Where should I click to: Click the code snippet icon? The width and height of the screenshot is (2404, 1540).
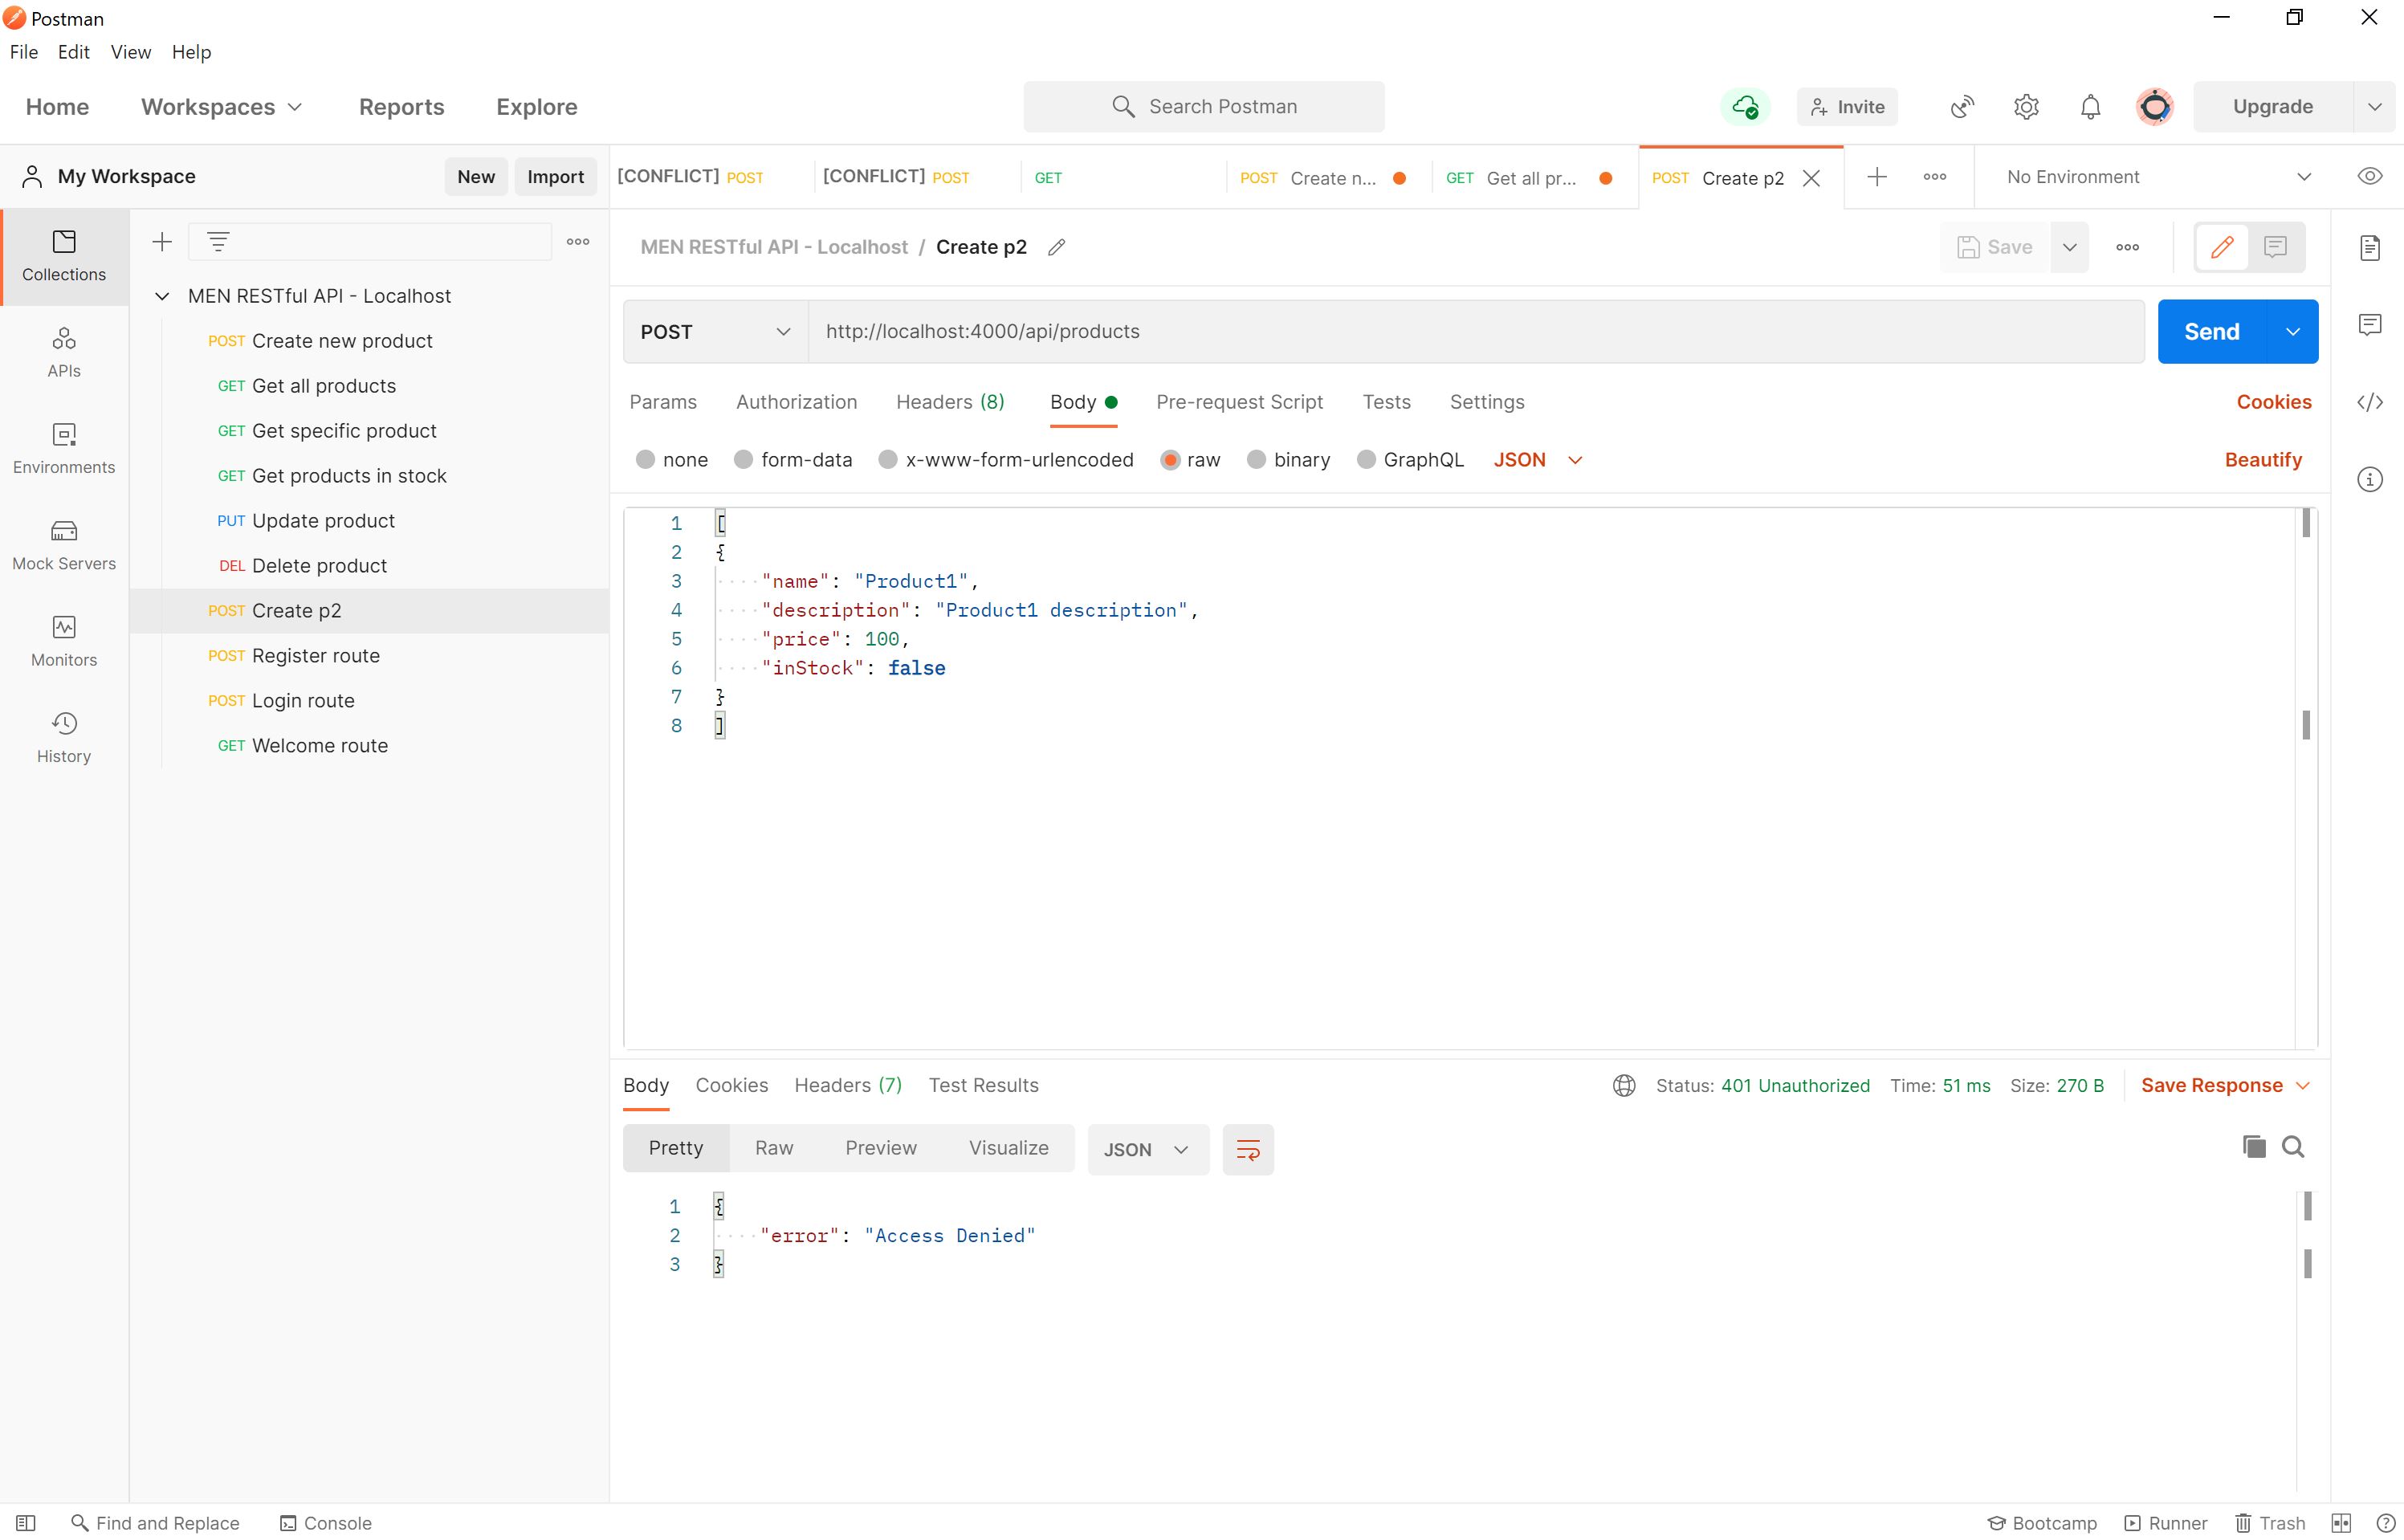click(2369, 402)
